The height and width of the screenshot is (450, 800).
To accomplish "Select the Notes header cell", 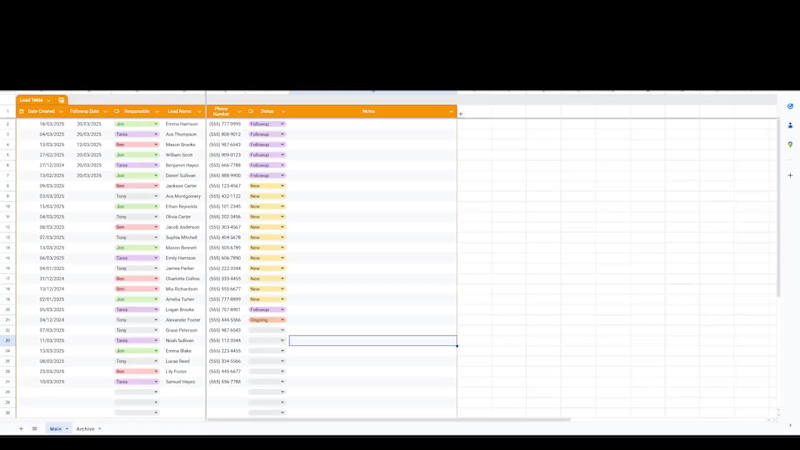I will pyautogui.click(x=373, y=111).
